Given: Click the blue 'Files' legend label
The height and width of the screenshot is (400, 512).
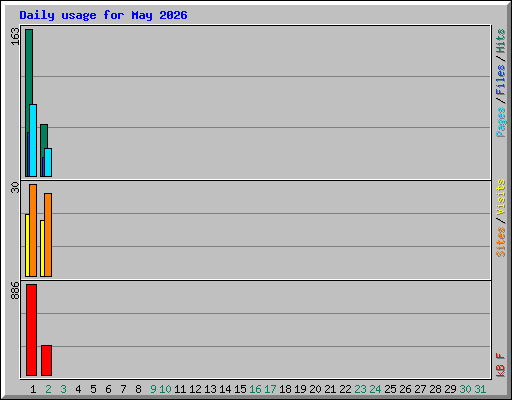Looking at the screenshot, I should (500, 80).
